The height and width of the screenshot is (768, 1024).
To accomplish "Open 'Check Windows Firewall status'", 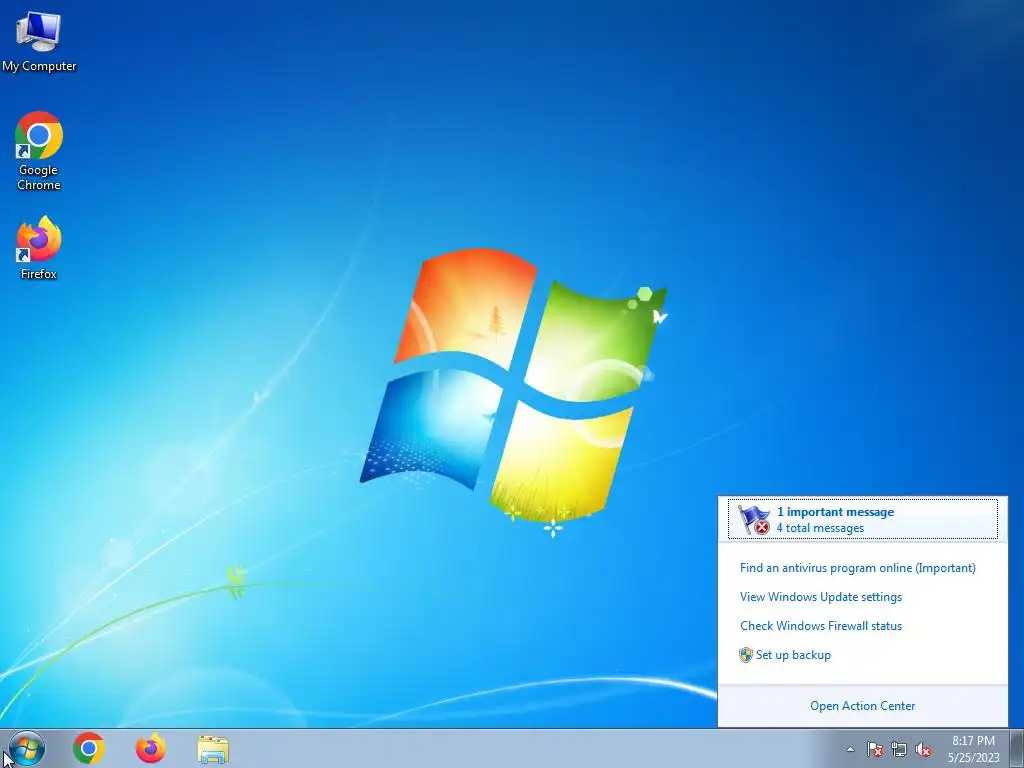I will pyautogui.click(x=821, y=626).
